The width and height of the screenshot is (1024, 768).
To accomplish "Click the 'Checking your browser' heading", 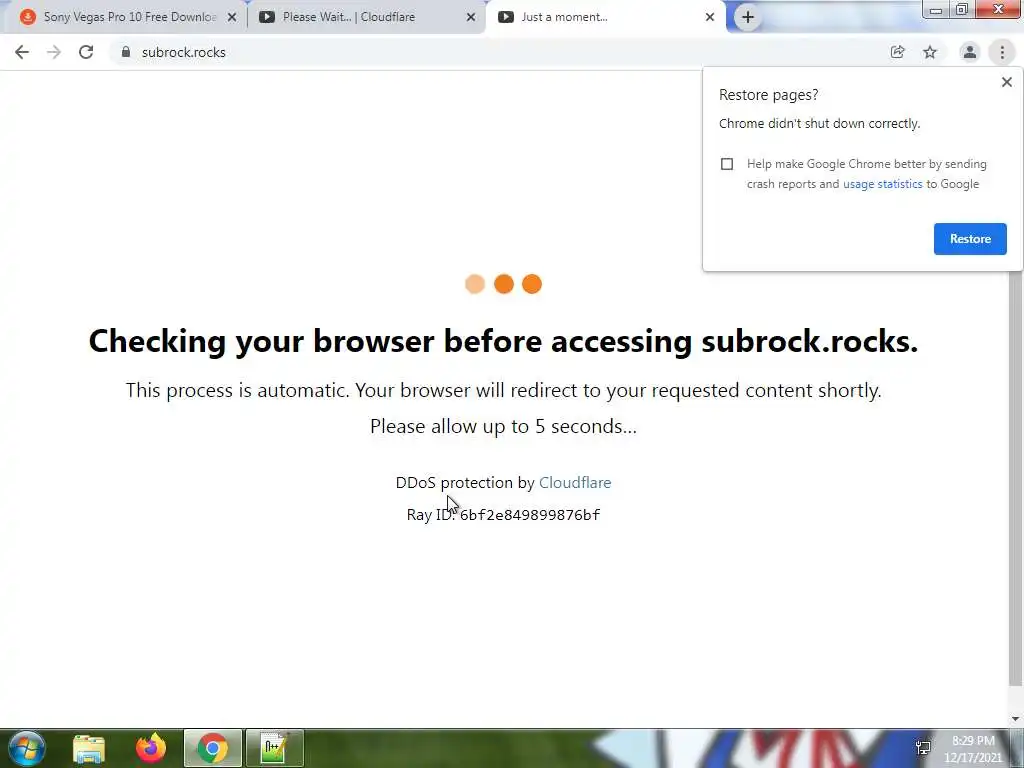I will (503, 341).
